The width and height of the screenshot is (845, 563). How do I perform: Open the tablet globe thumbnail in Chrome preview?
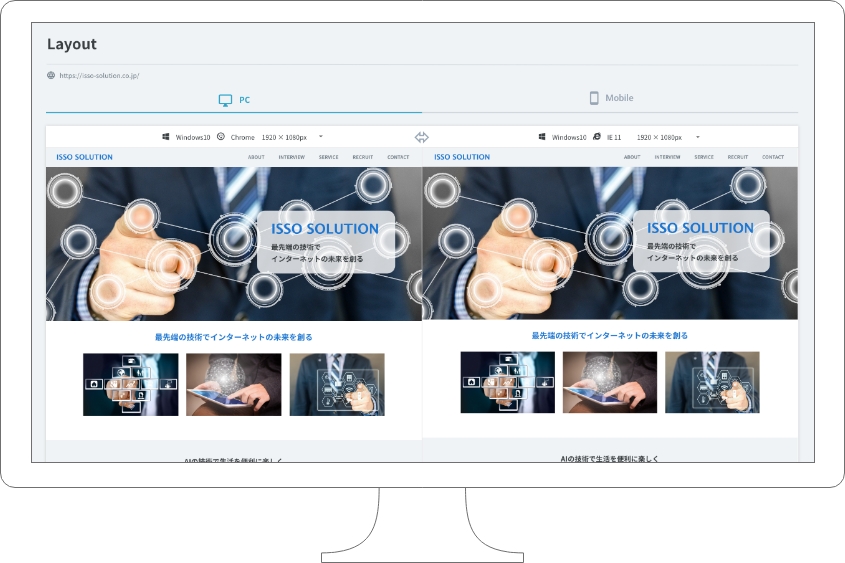tap(233, 385)
